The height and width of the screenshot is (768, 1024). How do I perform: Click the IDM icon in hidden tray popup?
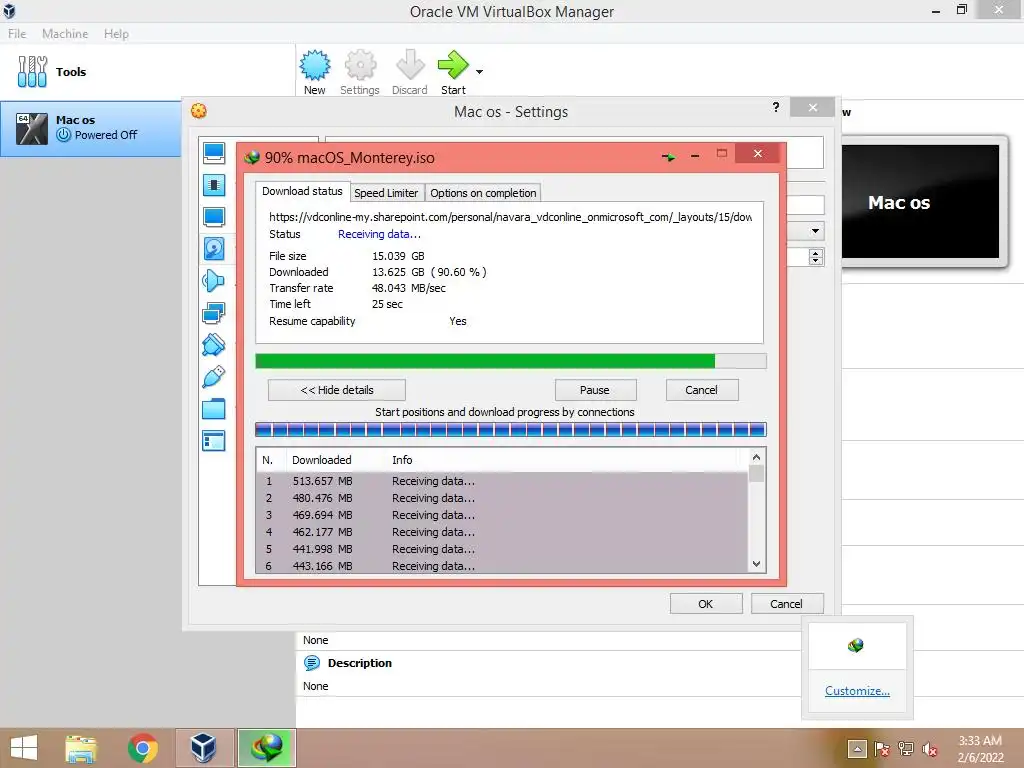pyautogui.click(x=856, y=646)
